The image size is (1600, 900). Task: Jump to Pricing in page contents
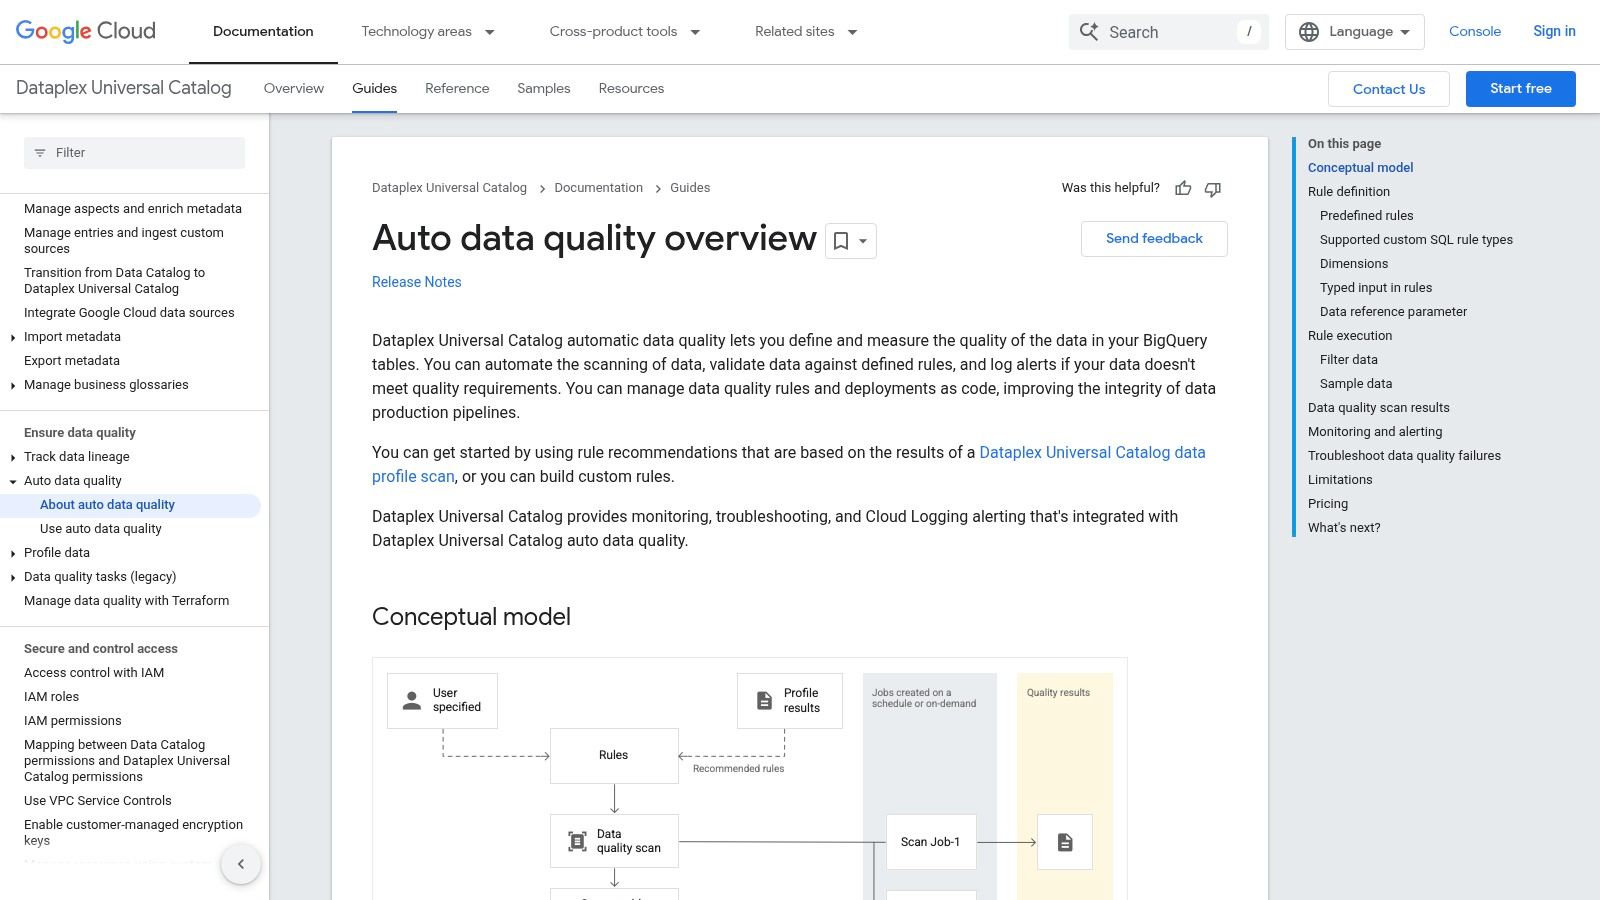pos(1327,504)
